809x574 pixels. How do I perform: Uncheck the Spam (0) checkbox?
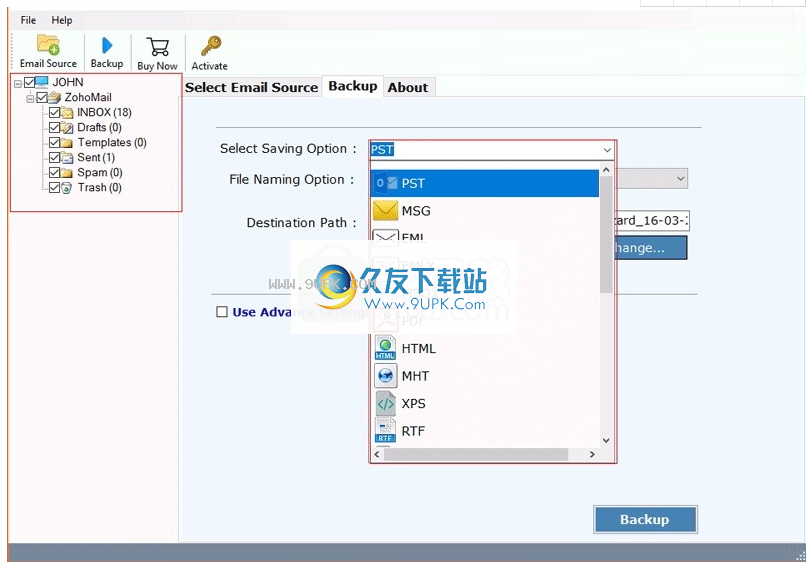pyautogui.click(x=55, y=172)
